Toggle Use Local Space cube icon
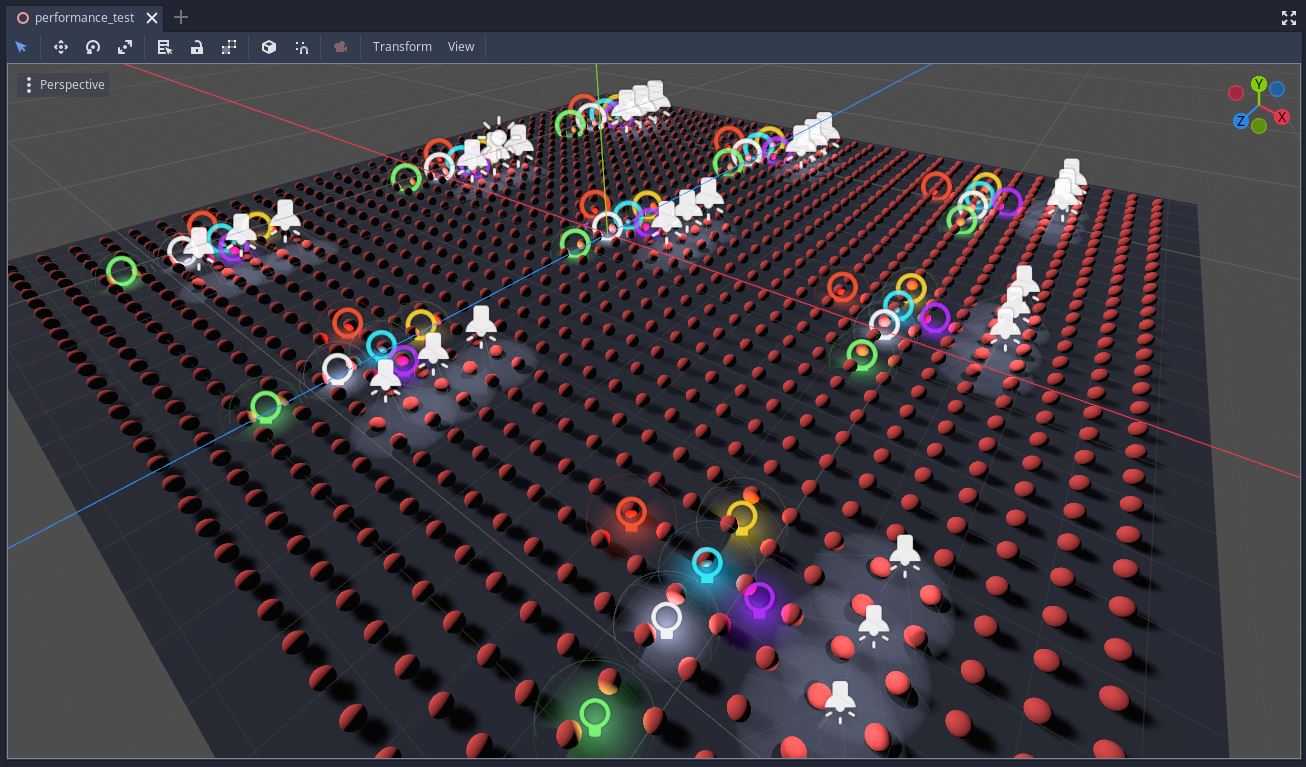The width and height of the screenshot is (1306, 767). click(x=269, y=47)
